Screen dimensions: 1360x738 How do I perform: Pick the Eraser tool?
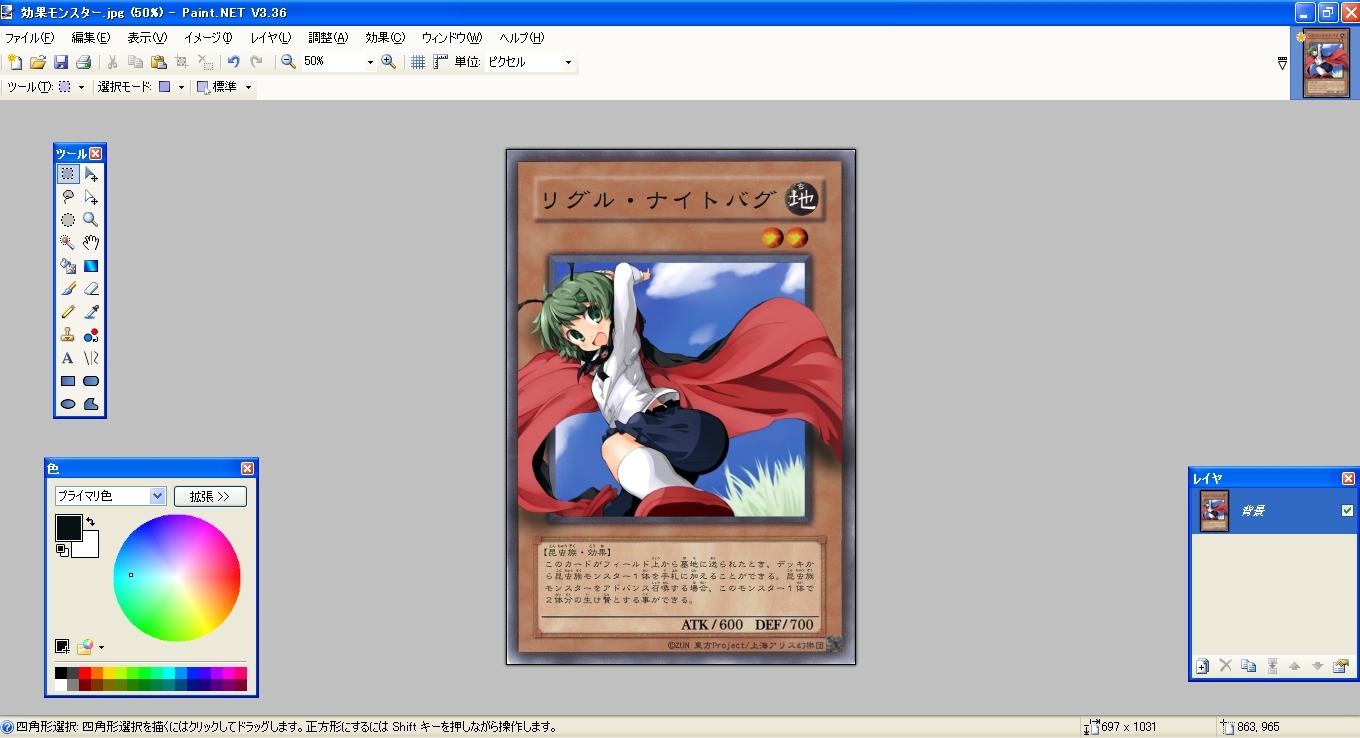pyautogui.click(x=91, y=289)
